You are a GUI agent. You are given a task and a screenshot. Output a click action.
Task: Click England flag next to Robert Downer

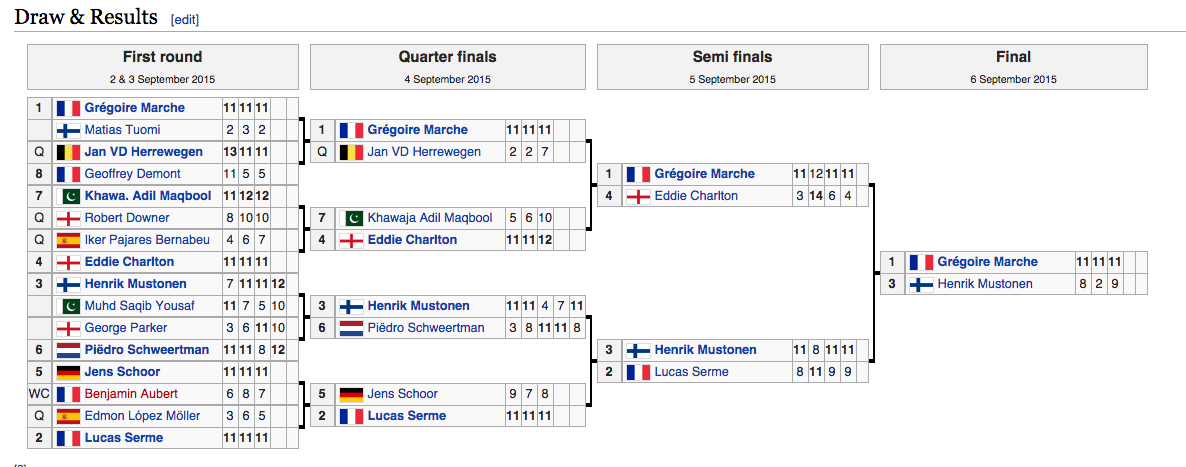pyautogui.click(x=68, y=218)
